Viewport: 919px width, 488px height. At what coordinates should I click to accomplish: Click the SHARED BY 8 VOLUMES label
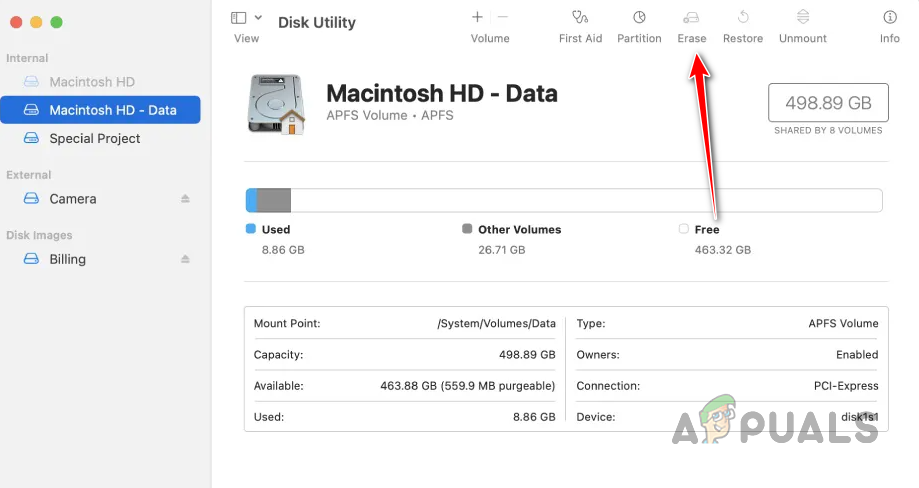click(828, 131)
